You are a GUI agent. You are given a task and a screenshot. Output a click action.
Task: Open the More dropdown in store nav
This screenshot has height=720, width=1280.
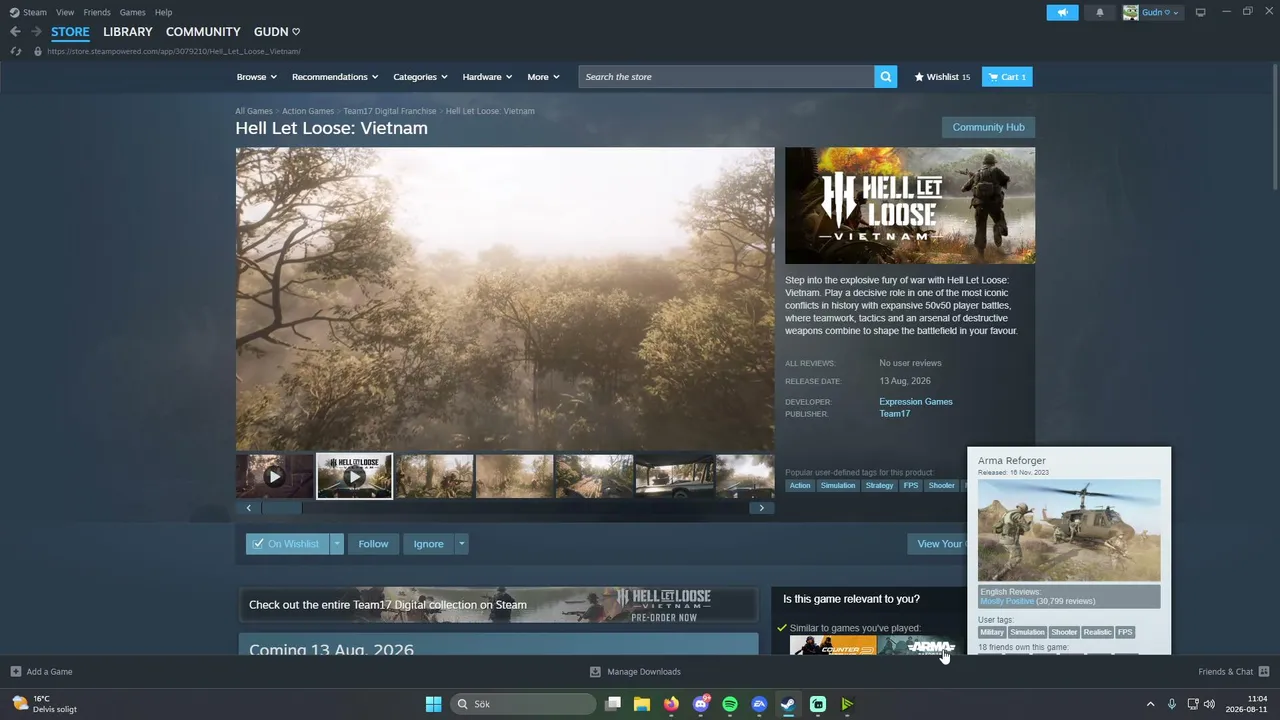[x=543, y=77]
